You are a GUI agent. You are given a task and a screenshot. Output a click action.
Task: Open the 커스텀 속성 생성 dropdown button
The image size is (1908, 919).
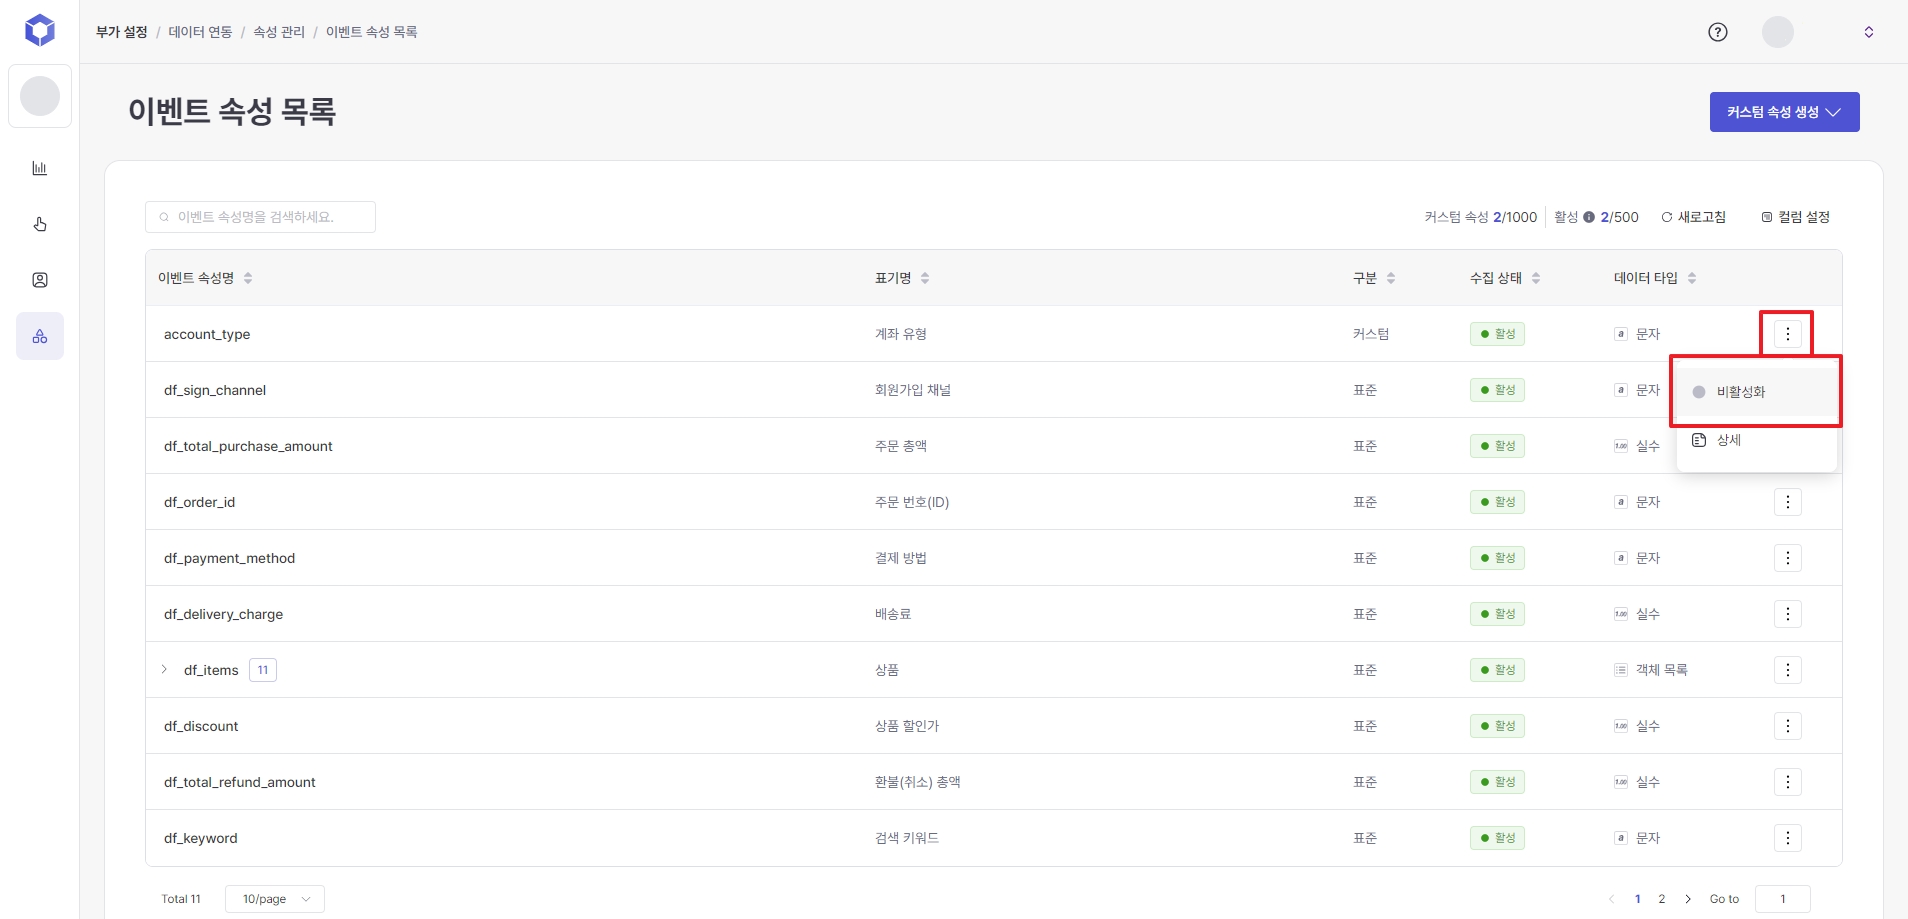[1784, 112]
